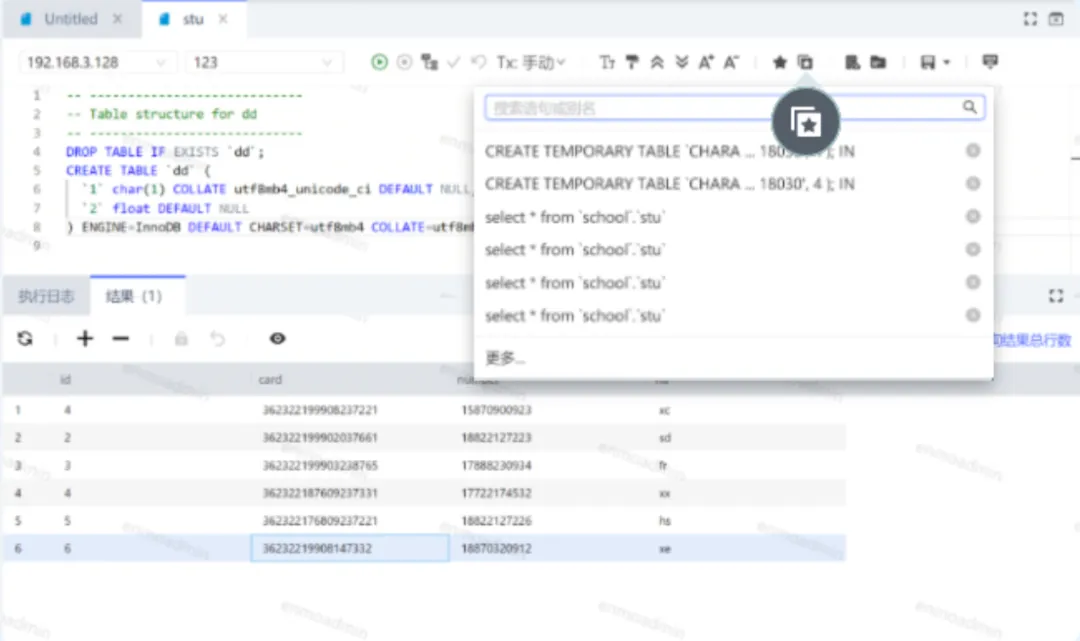Delete a row with the minus icon

[121, 339]
